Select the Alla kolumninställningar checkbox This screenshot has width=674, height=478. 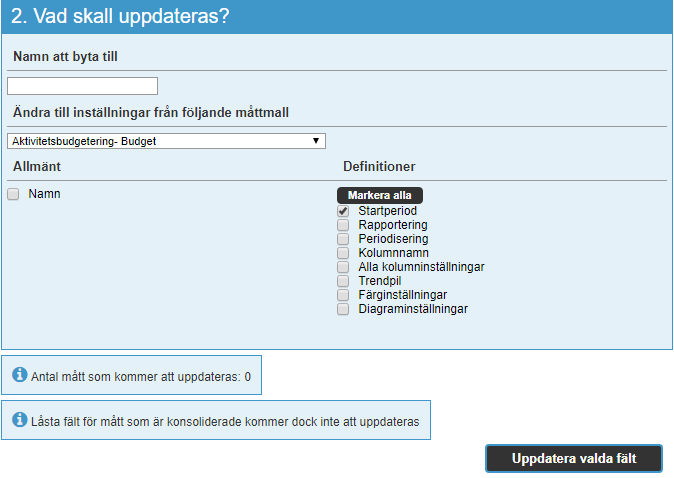tap(343, 267)
